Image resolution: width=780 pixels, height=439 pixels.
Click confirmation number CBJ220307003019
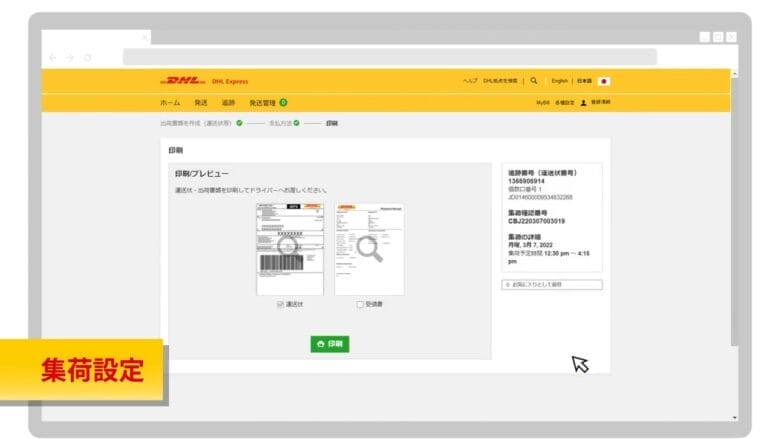[x=536, y=221]
